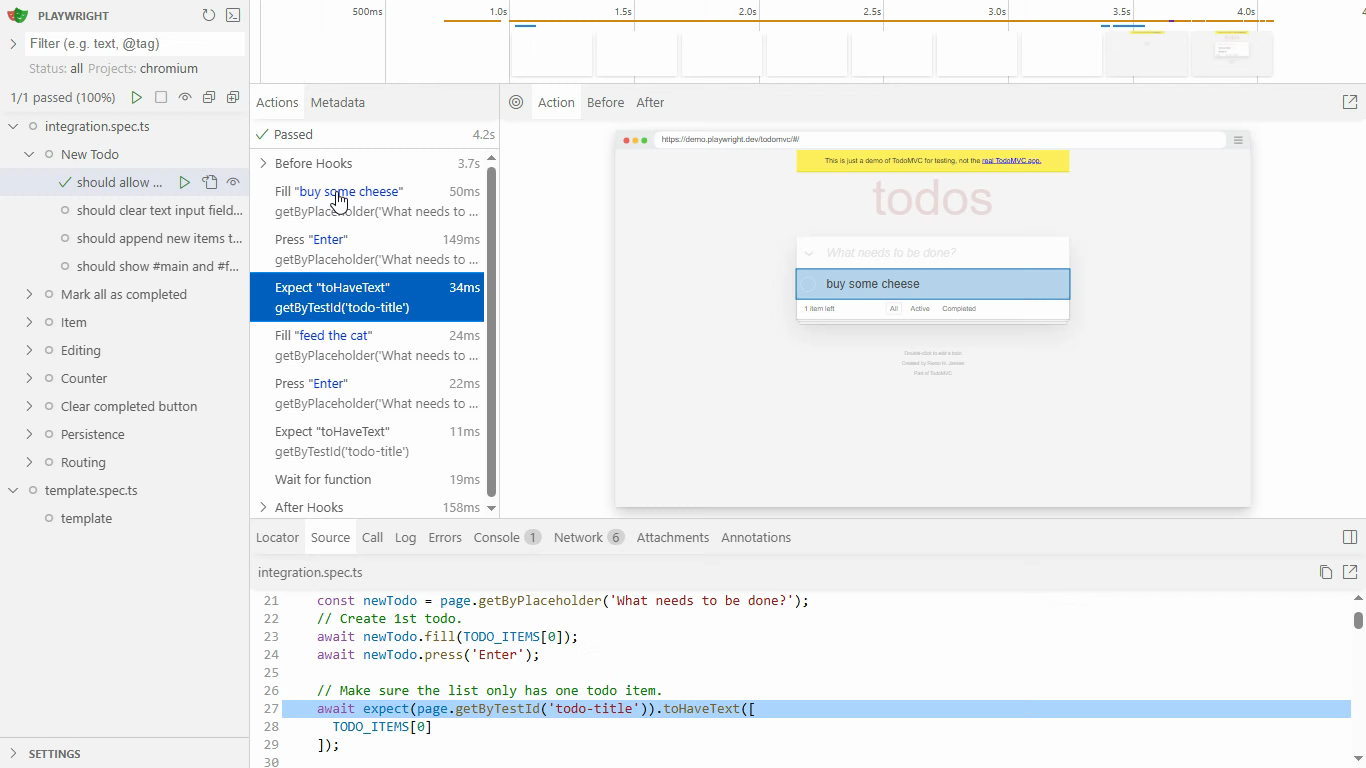
Task: Run all tests with the play button
Action: tap(137, 97)
